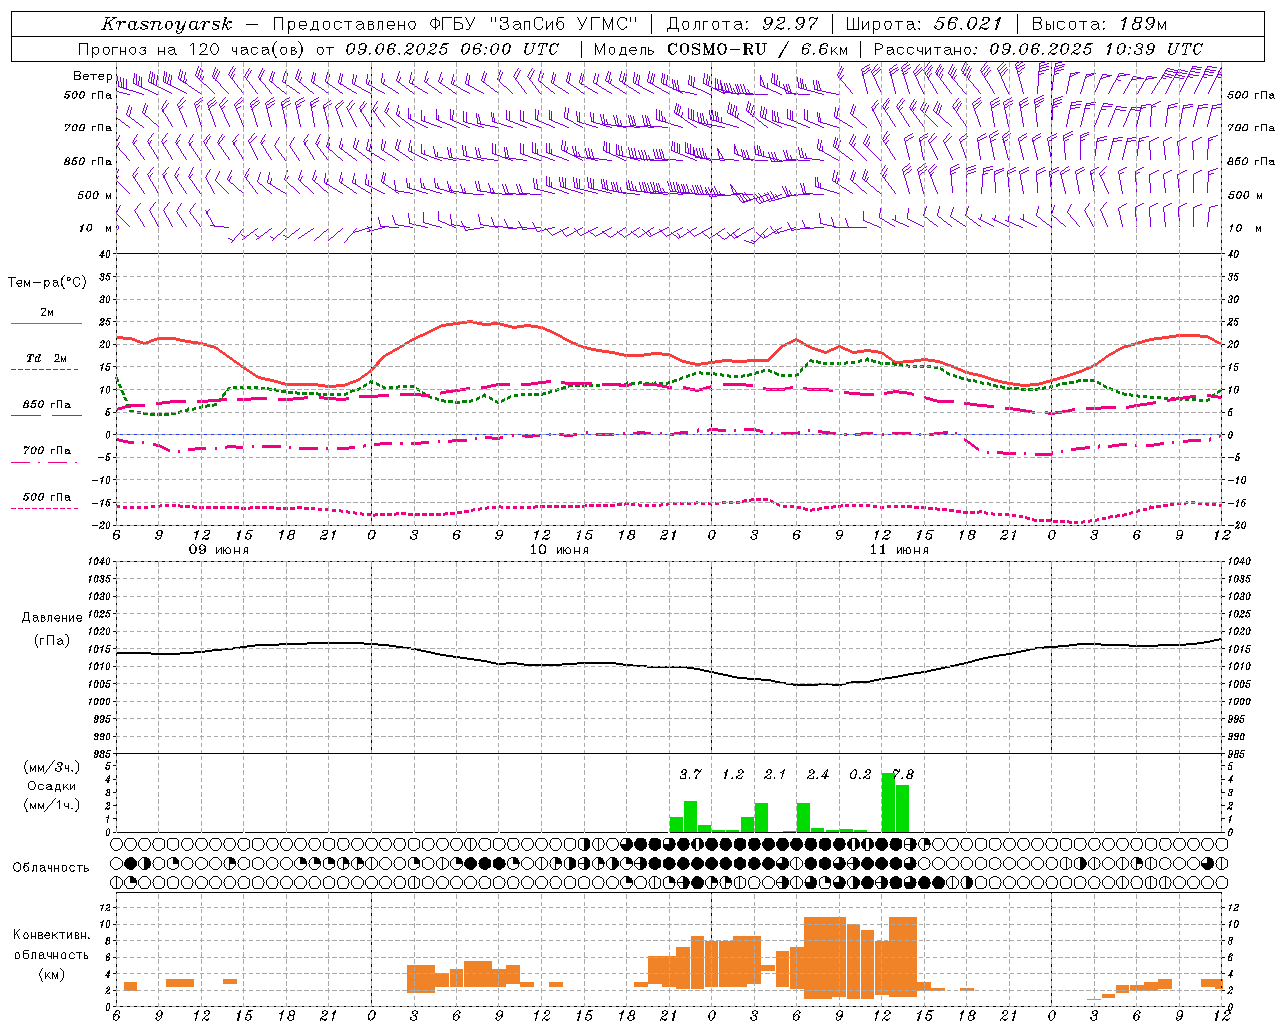Image resolution: width=1280 pixels, height=1024 pixels.
Task: Select the '2.1' precipitation total
Action: [775, 774]
